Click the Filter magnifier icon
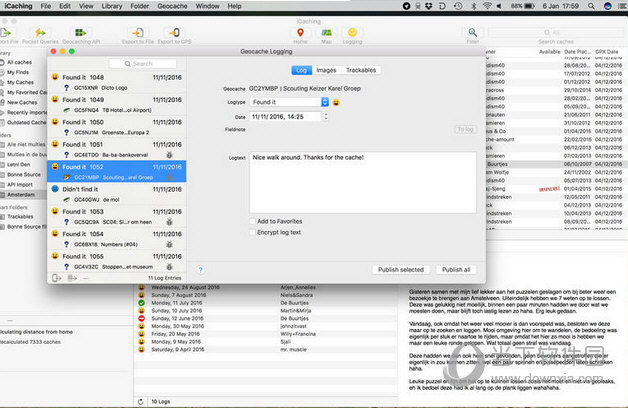The height and width of the screenshot is (408, 628). (x=473, y=32)
